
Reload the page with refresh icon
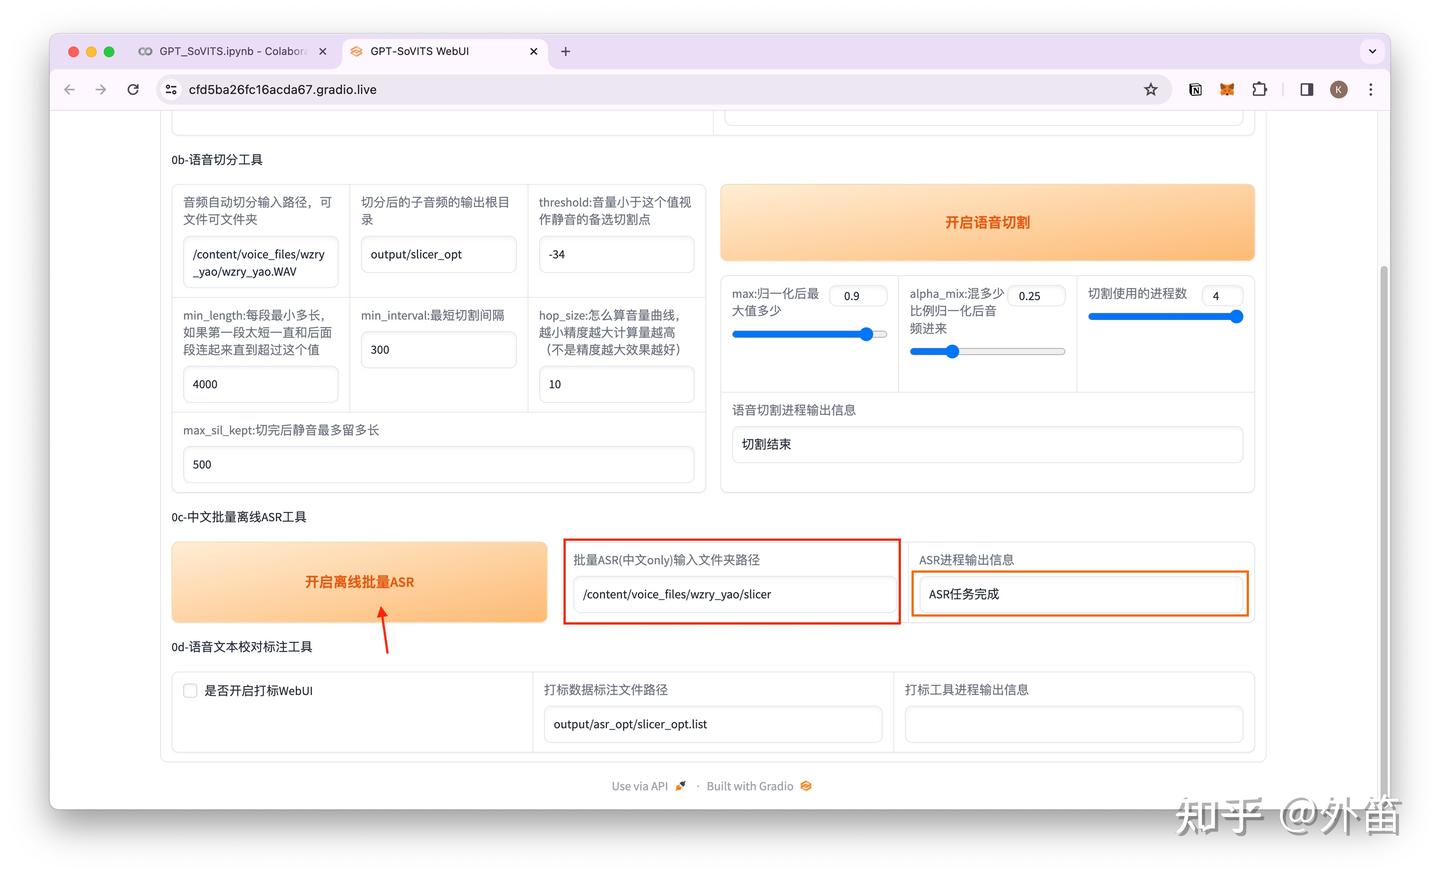(133, 89)
